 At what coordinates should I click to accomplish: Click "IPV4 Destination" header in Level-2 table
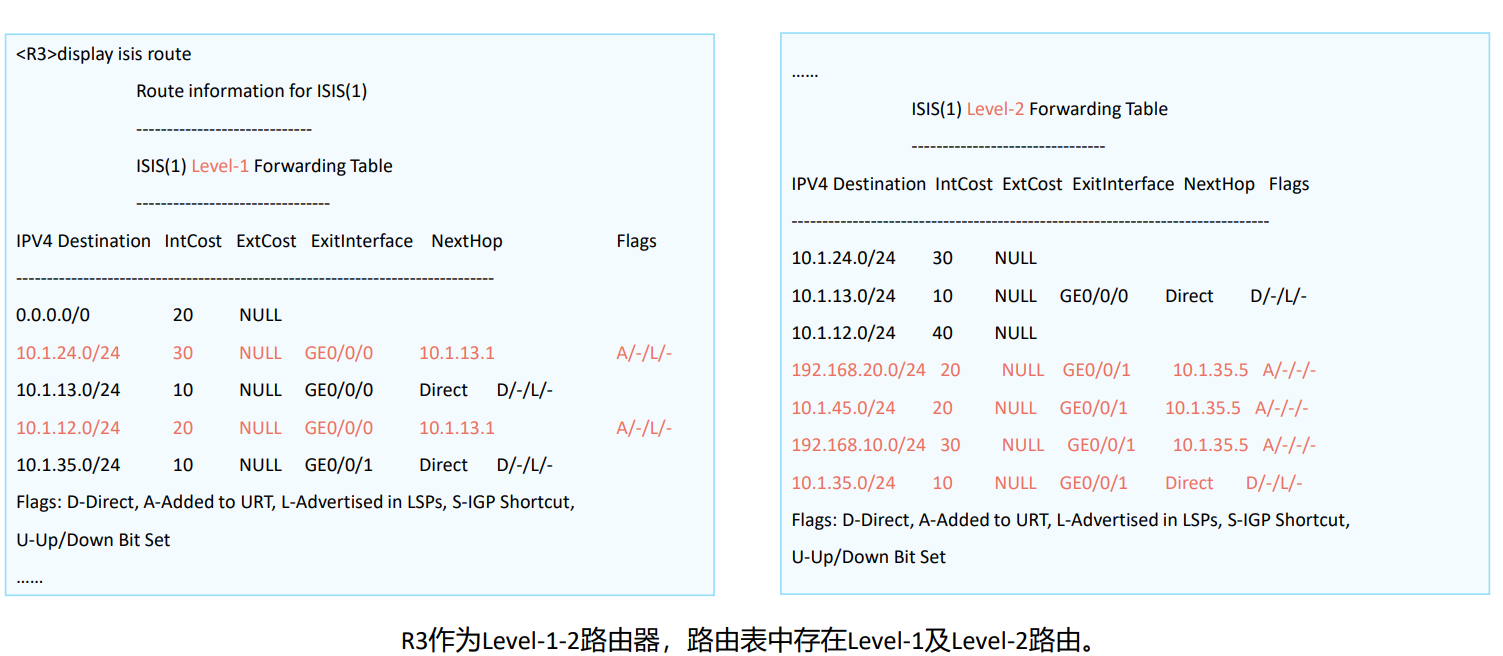pyautogui.click(x=859, y=184)
